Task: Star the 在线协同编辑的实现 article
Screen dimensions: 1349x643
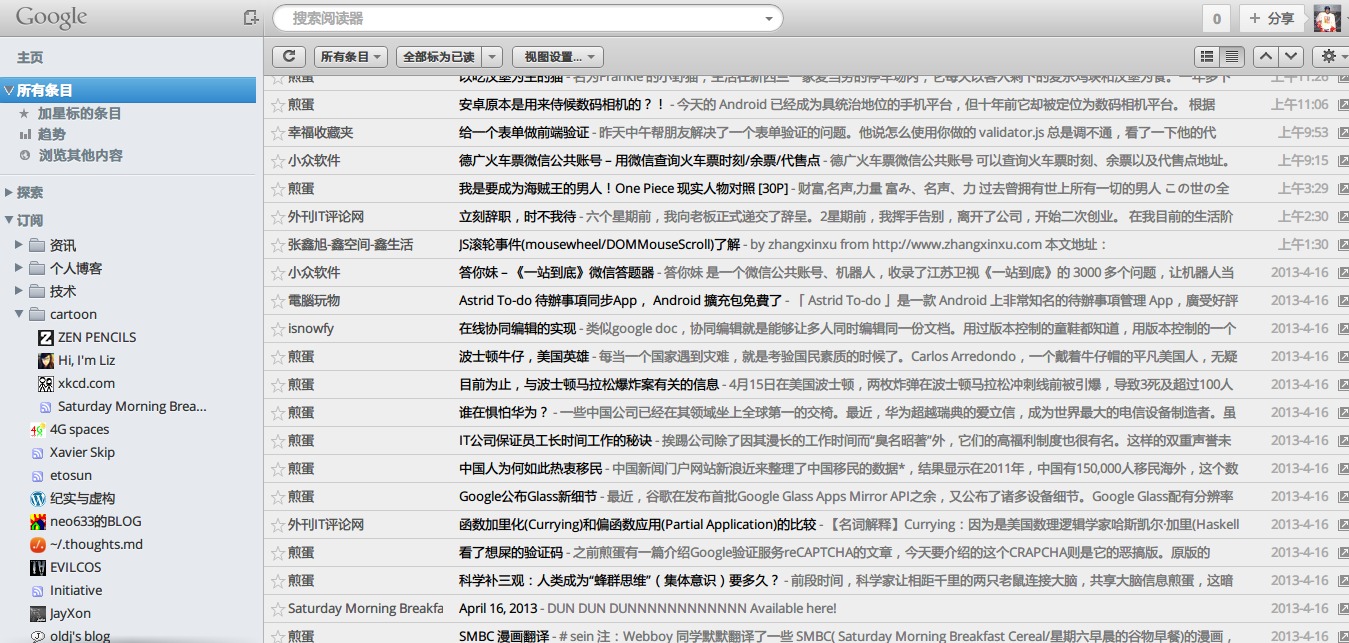Action: [278, 328]
